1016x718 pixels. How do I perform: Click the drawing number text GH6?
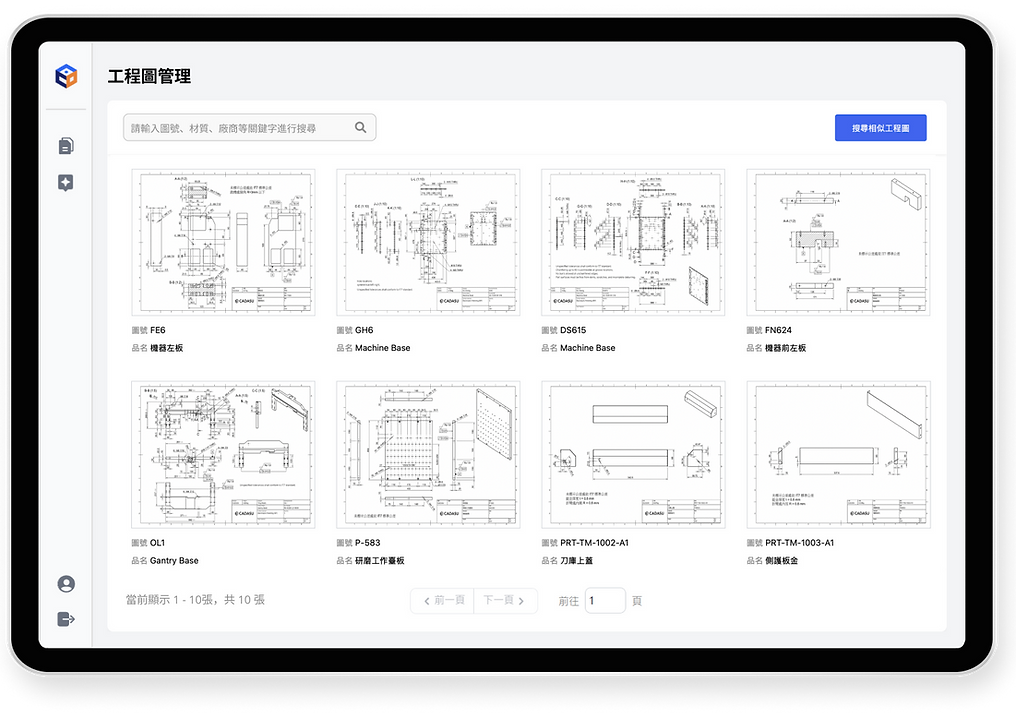364,330
